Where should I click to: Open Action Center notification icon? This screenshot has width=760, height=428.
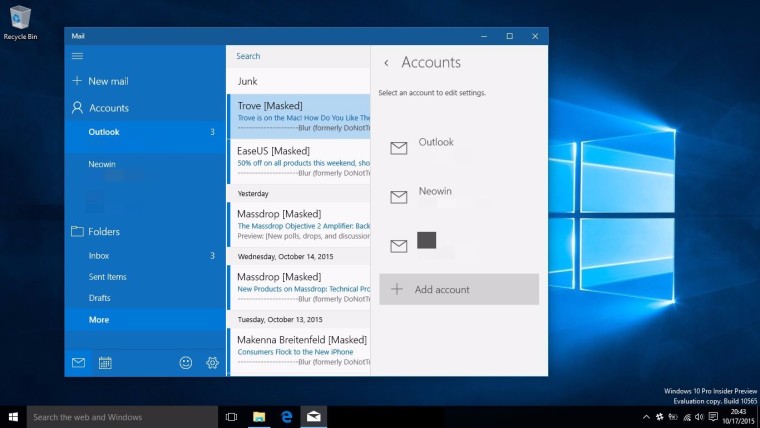click(713, 417)
